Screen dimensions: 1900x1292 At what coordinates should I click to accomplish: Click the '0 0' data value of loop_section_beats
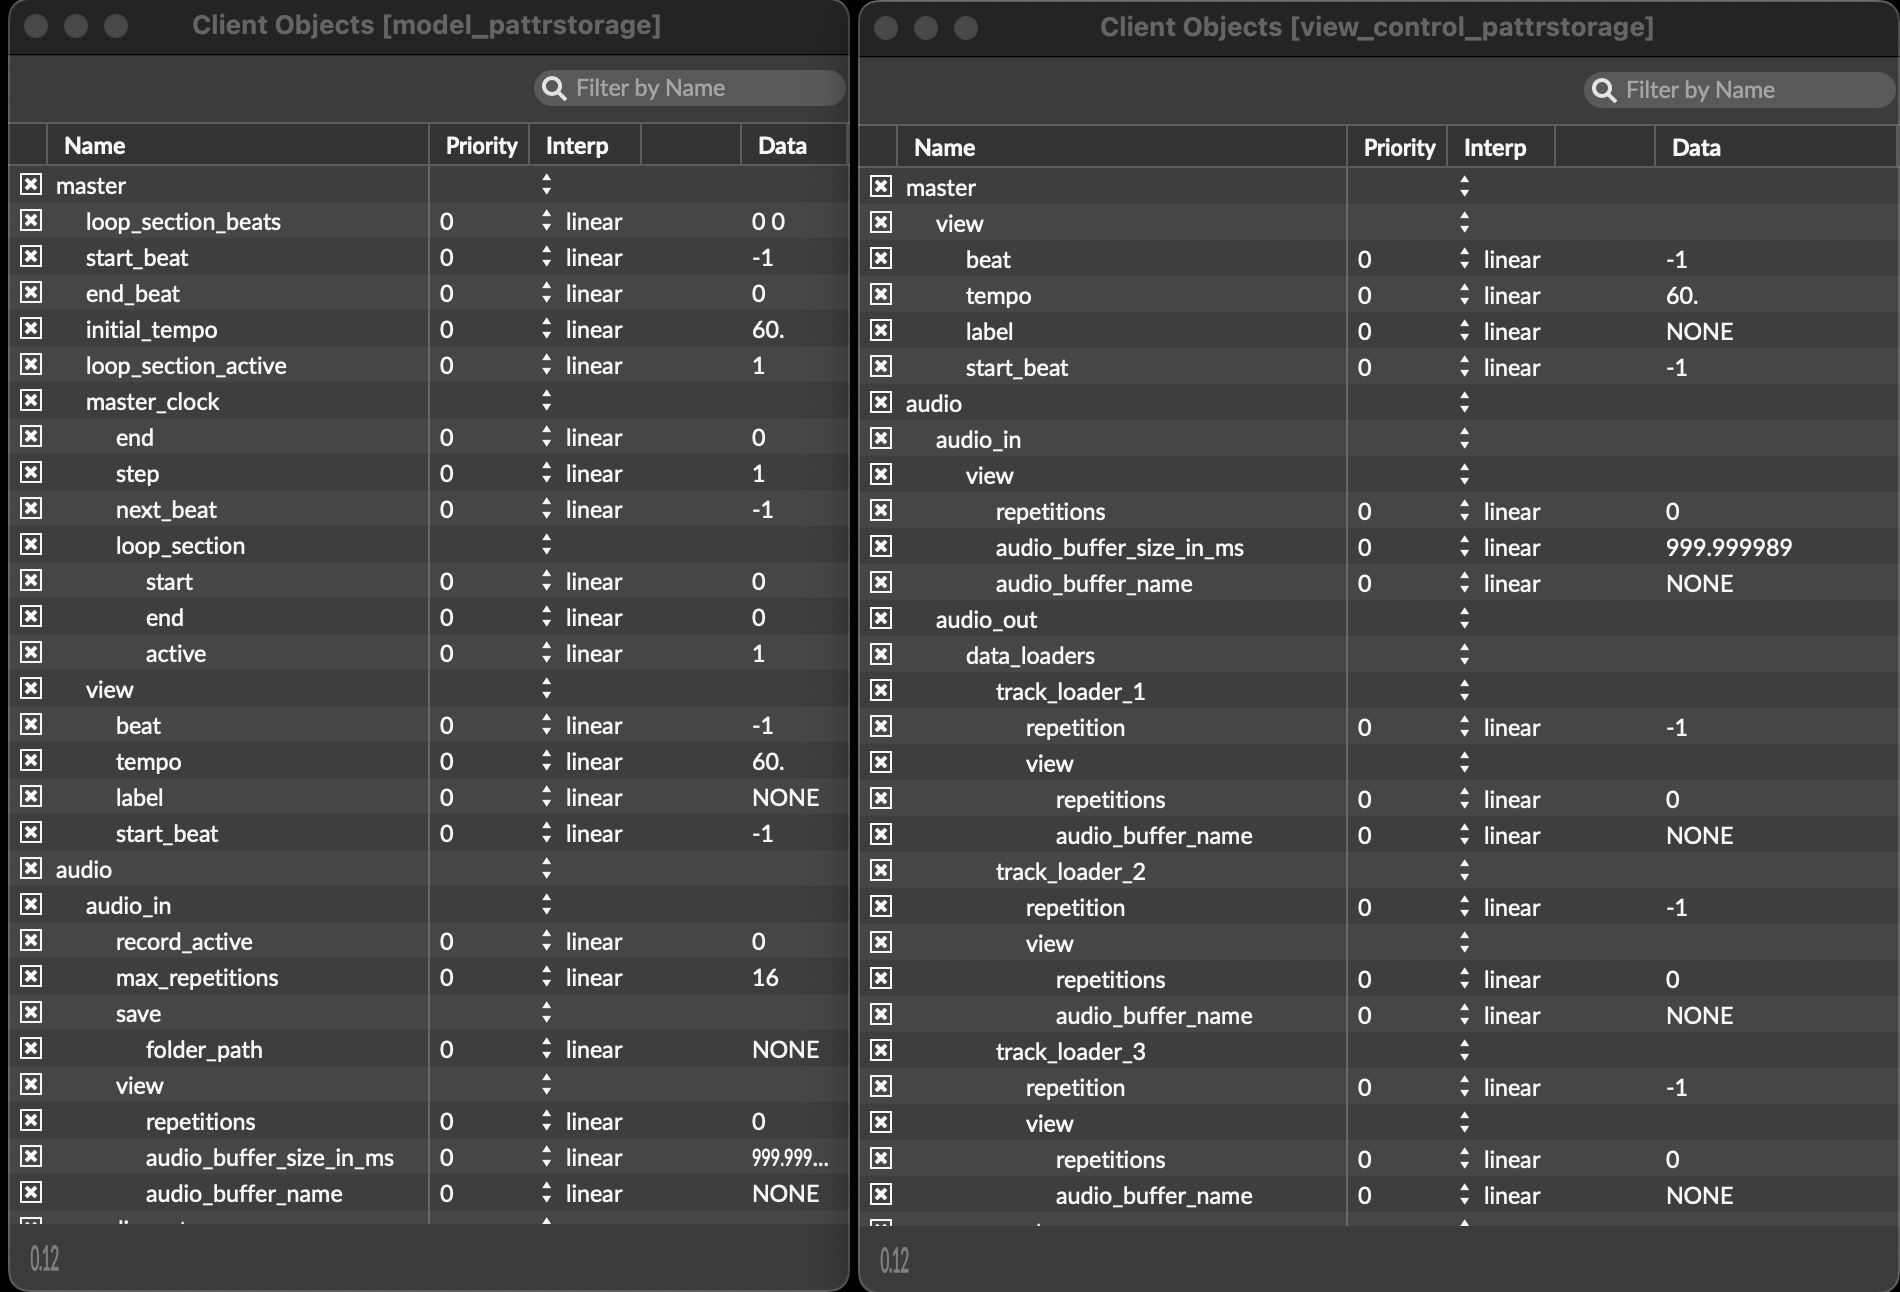[x=768, y=221]
